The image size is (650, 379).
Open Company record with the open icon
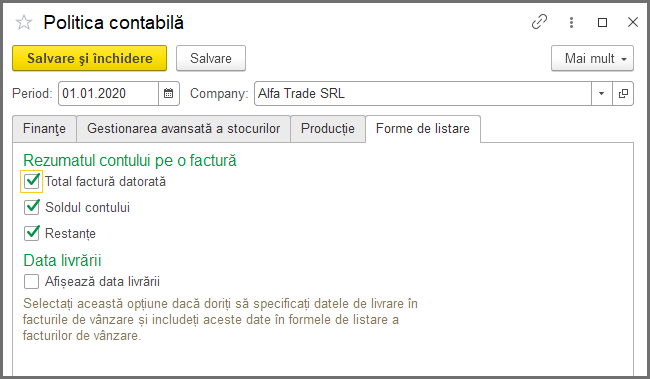tap(623, 94)
